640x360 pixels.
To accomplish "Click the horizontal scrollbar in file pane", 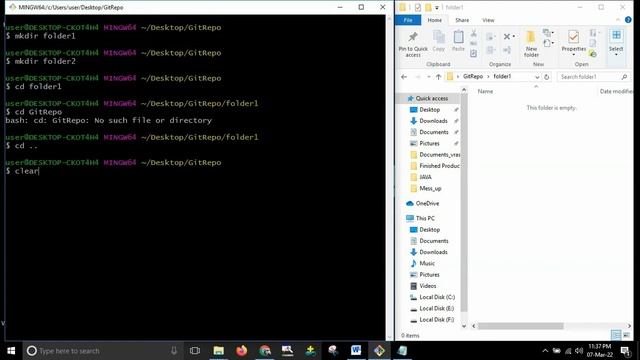I will pyautogui.click(x=521, y=326).
